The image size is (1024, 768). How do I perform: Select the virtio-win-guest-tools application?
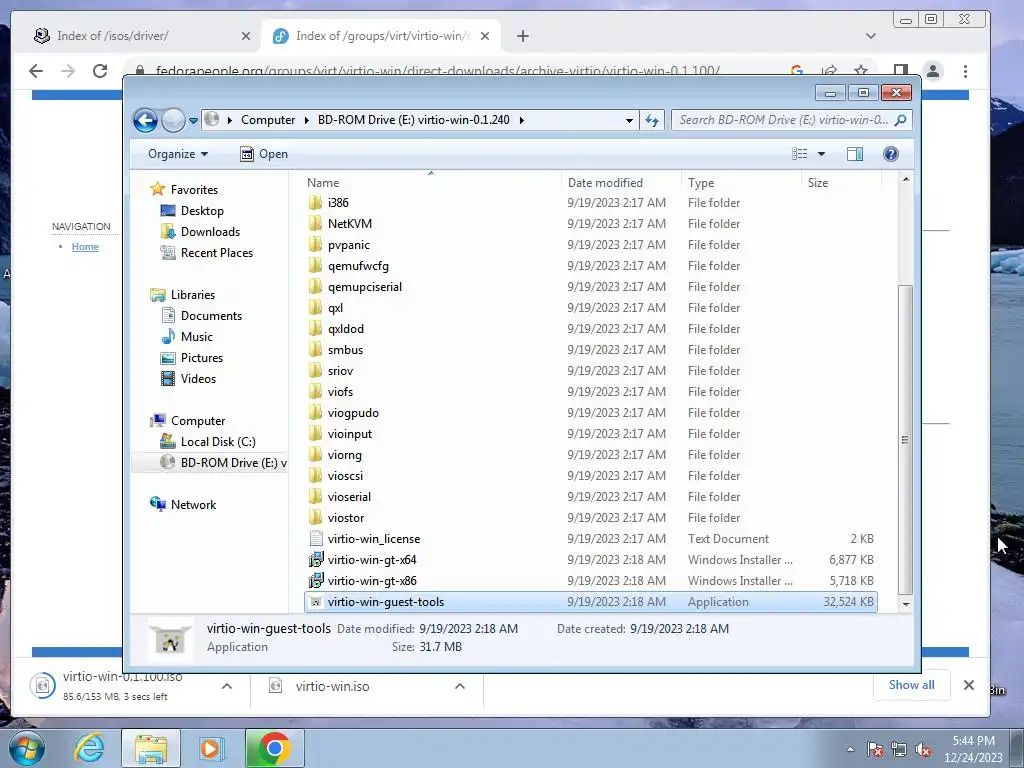pos(590,602)
